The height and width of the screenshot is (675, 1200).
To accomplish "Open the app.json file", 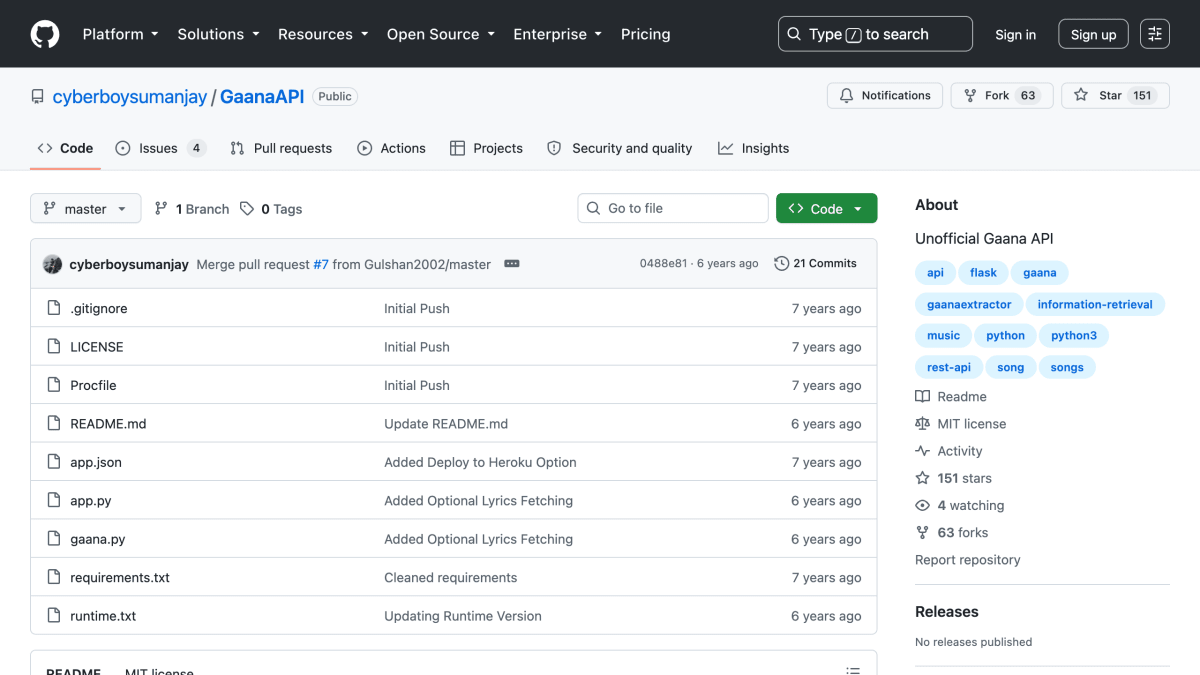I will (96, 462).
